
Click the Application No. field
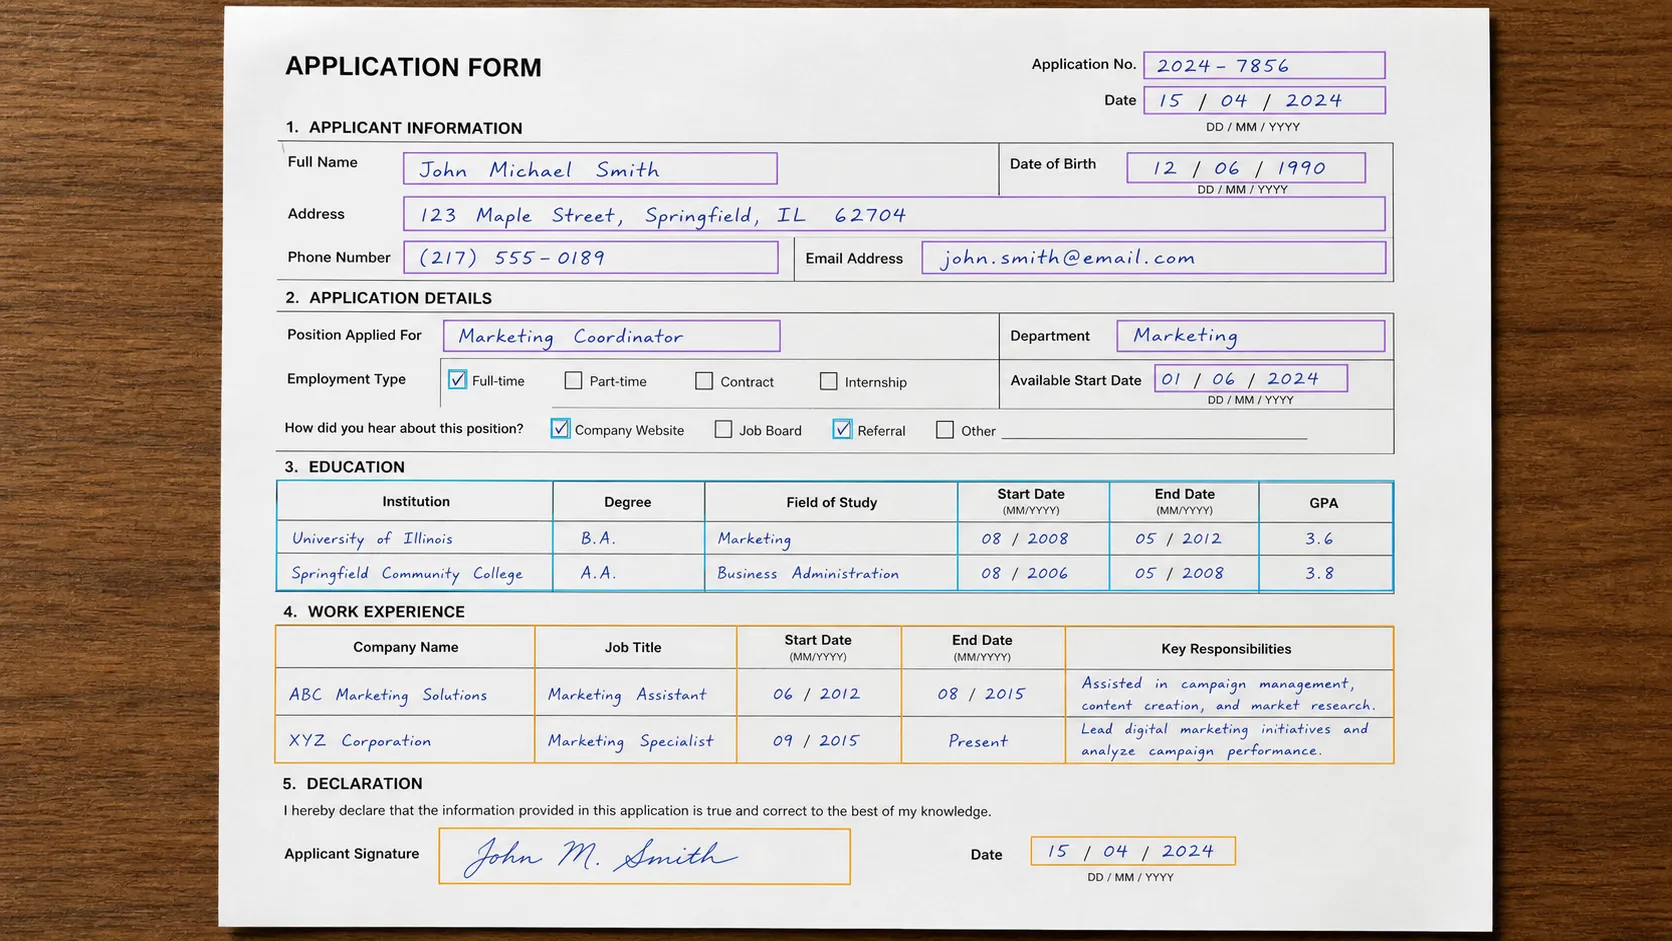click(1264, 65)
